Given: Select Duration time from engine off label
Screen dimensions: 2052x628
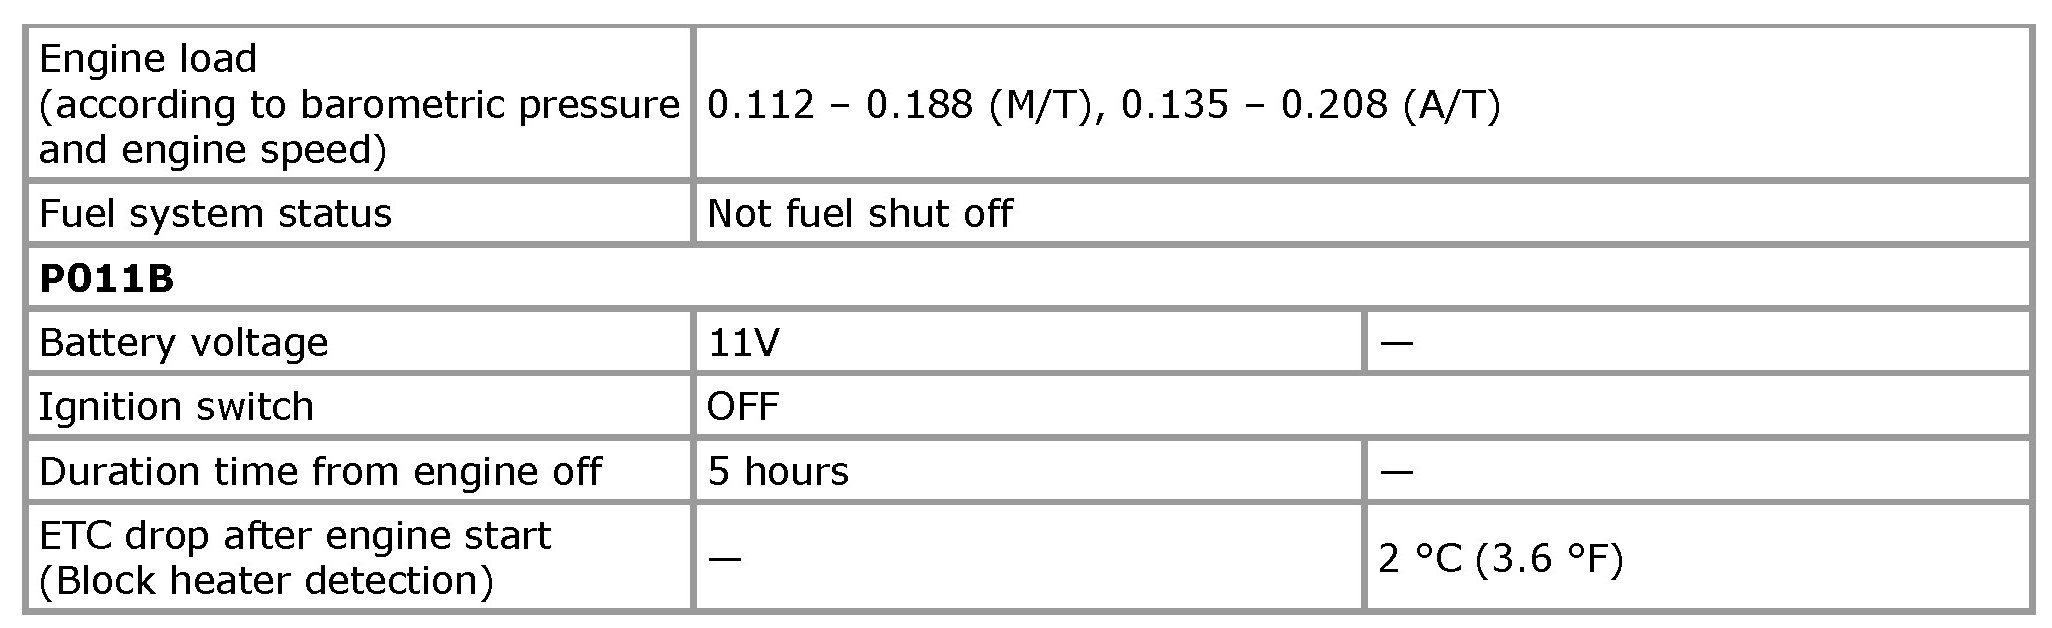Looking at the screenshot, I should (x=320, y=470).
